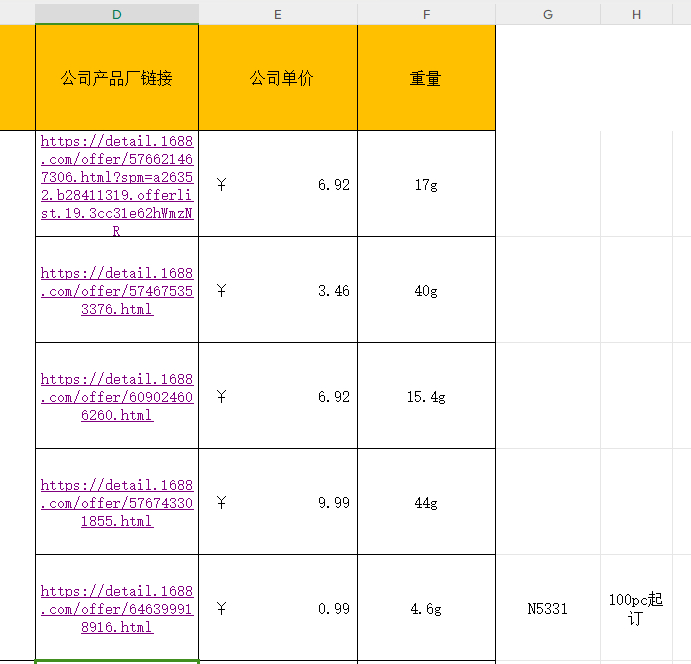The image size is (691, 664).
Task: Click the price cell showing 9.99
Action: click(278, 503)
